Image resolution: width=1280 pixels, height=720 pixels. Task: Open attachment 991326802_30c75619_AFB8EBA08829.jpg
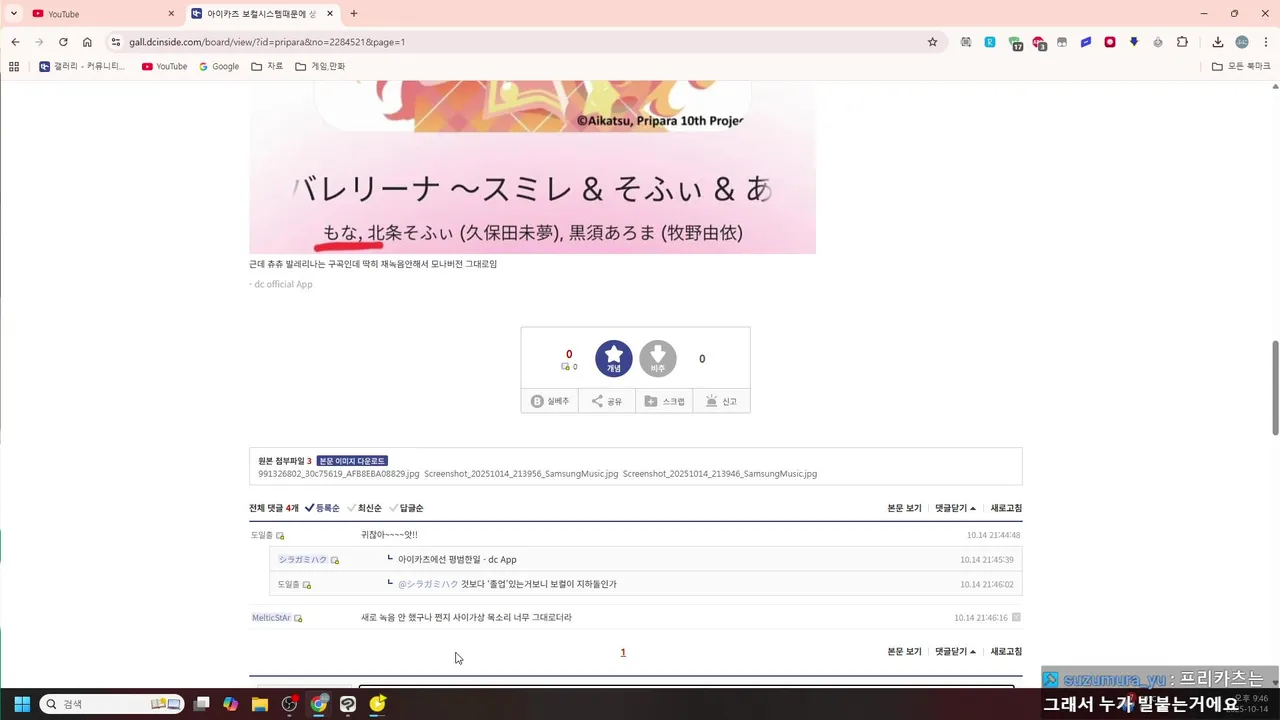coord(338,474)
